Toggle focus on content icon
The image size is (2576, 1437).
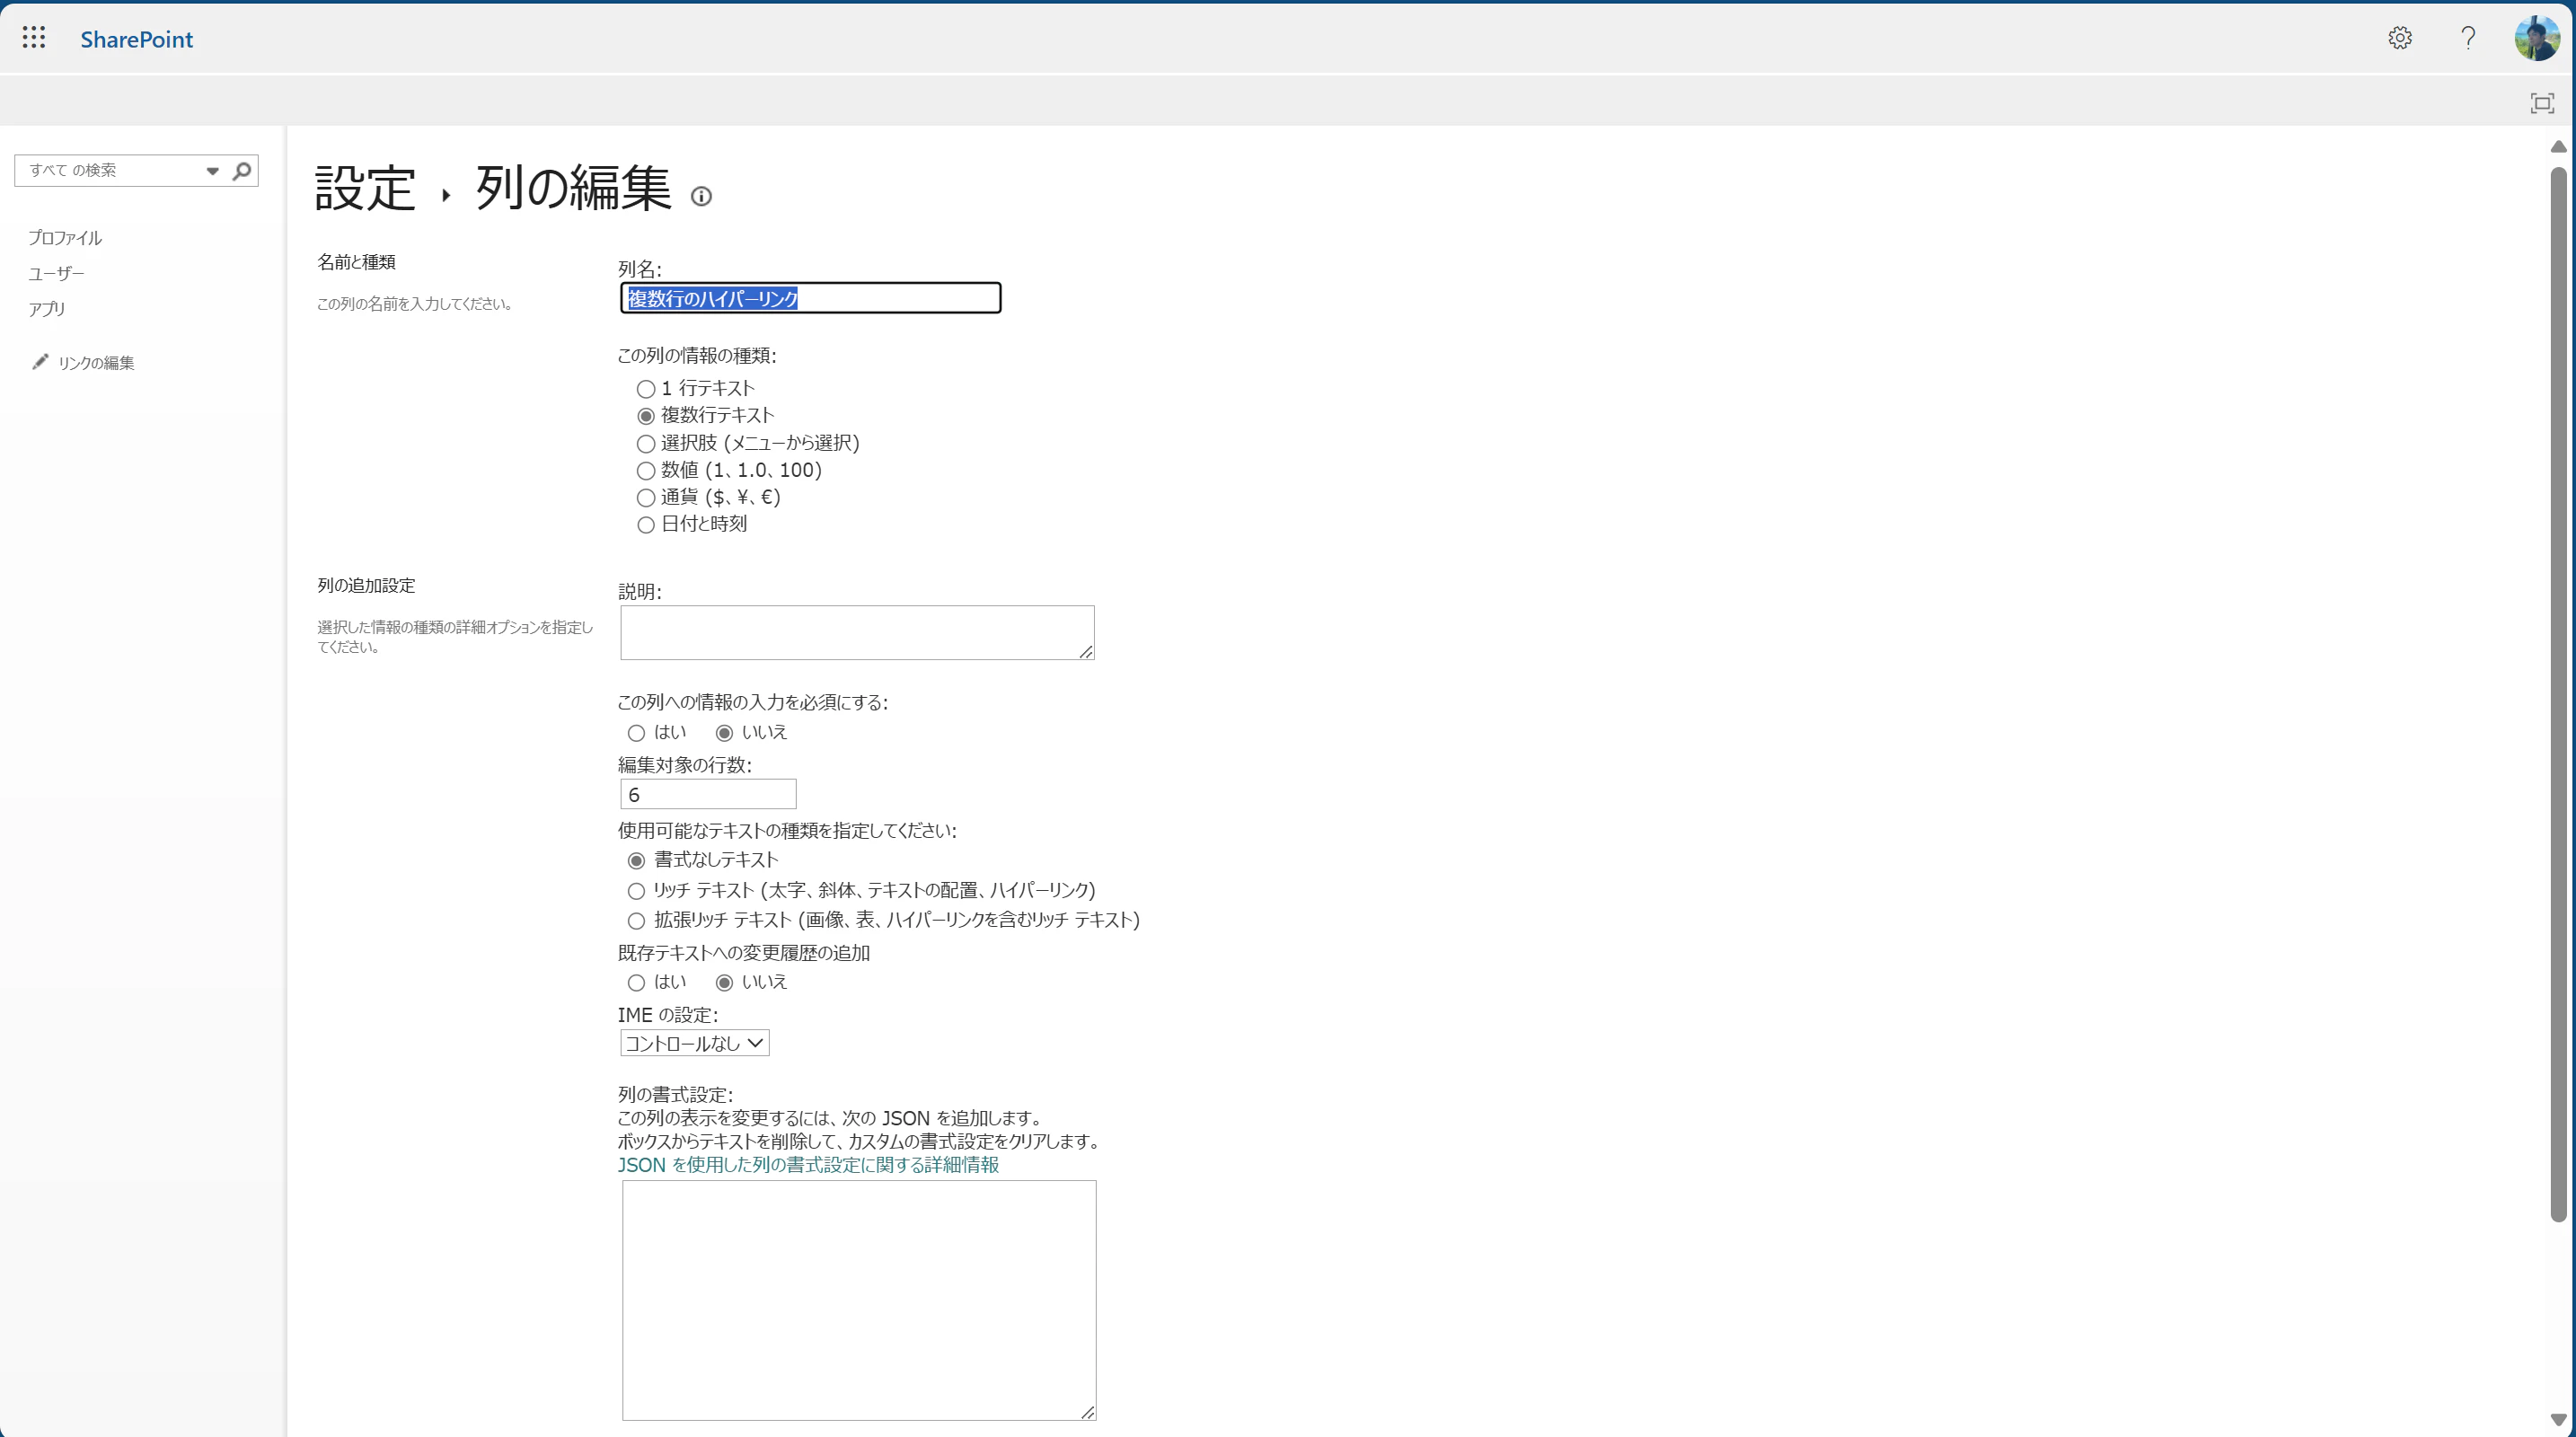(2542, 103)
